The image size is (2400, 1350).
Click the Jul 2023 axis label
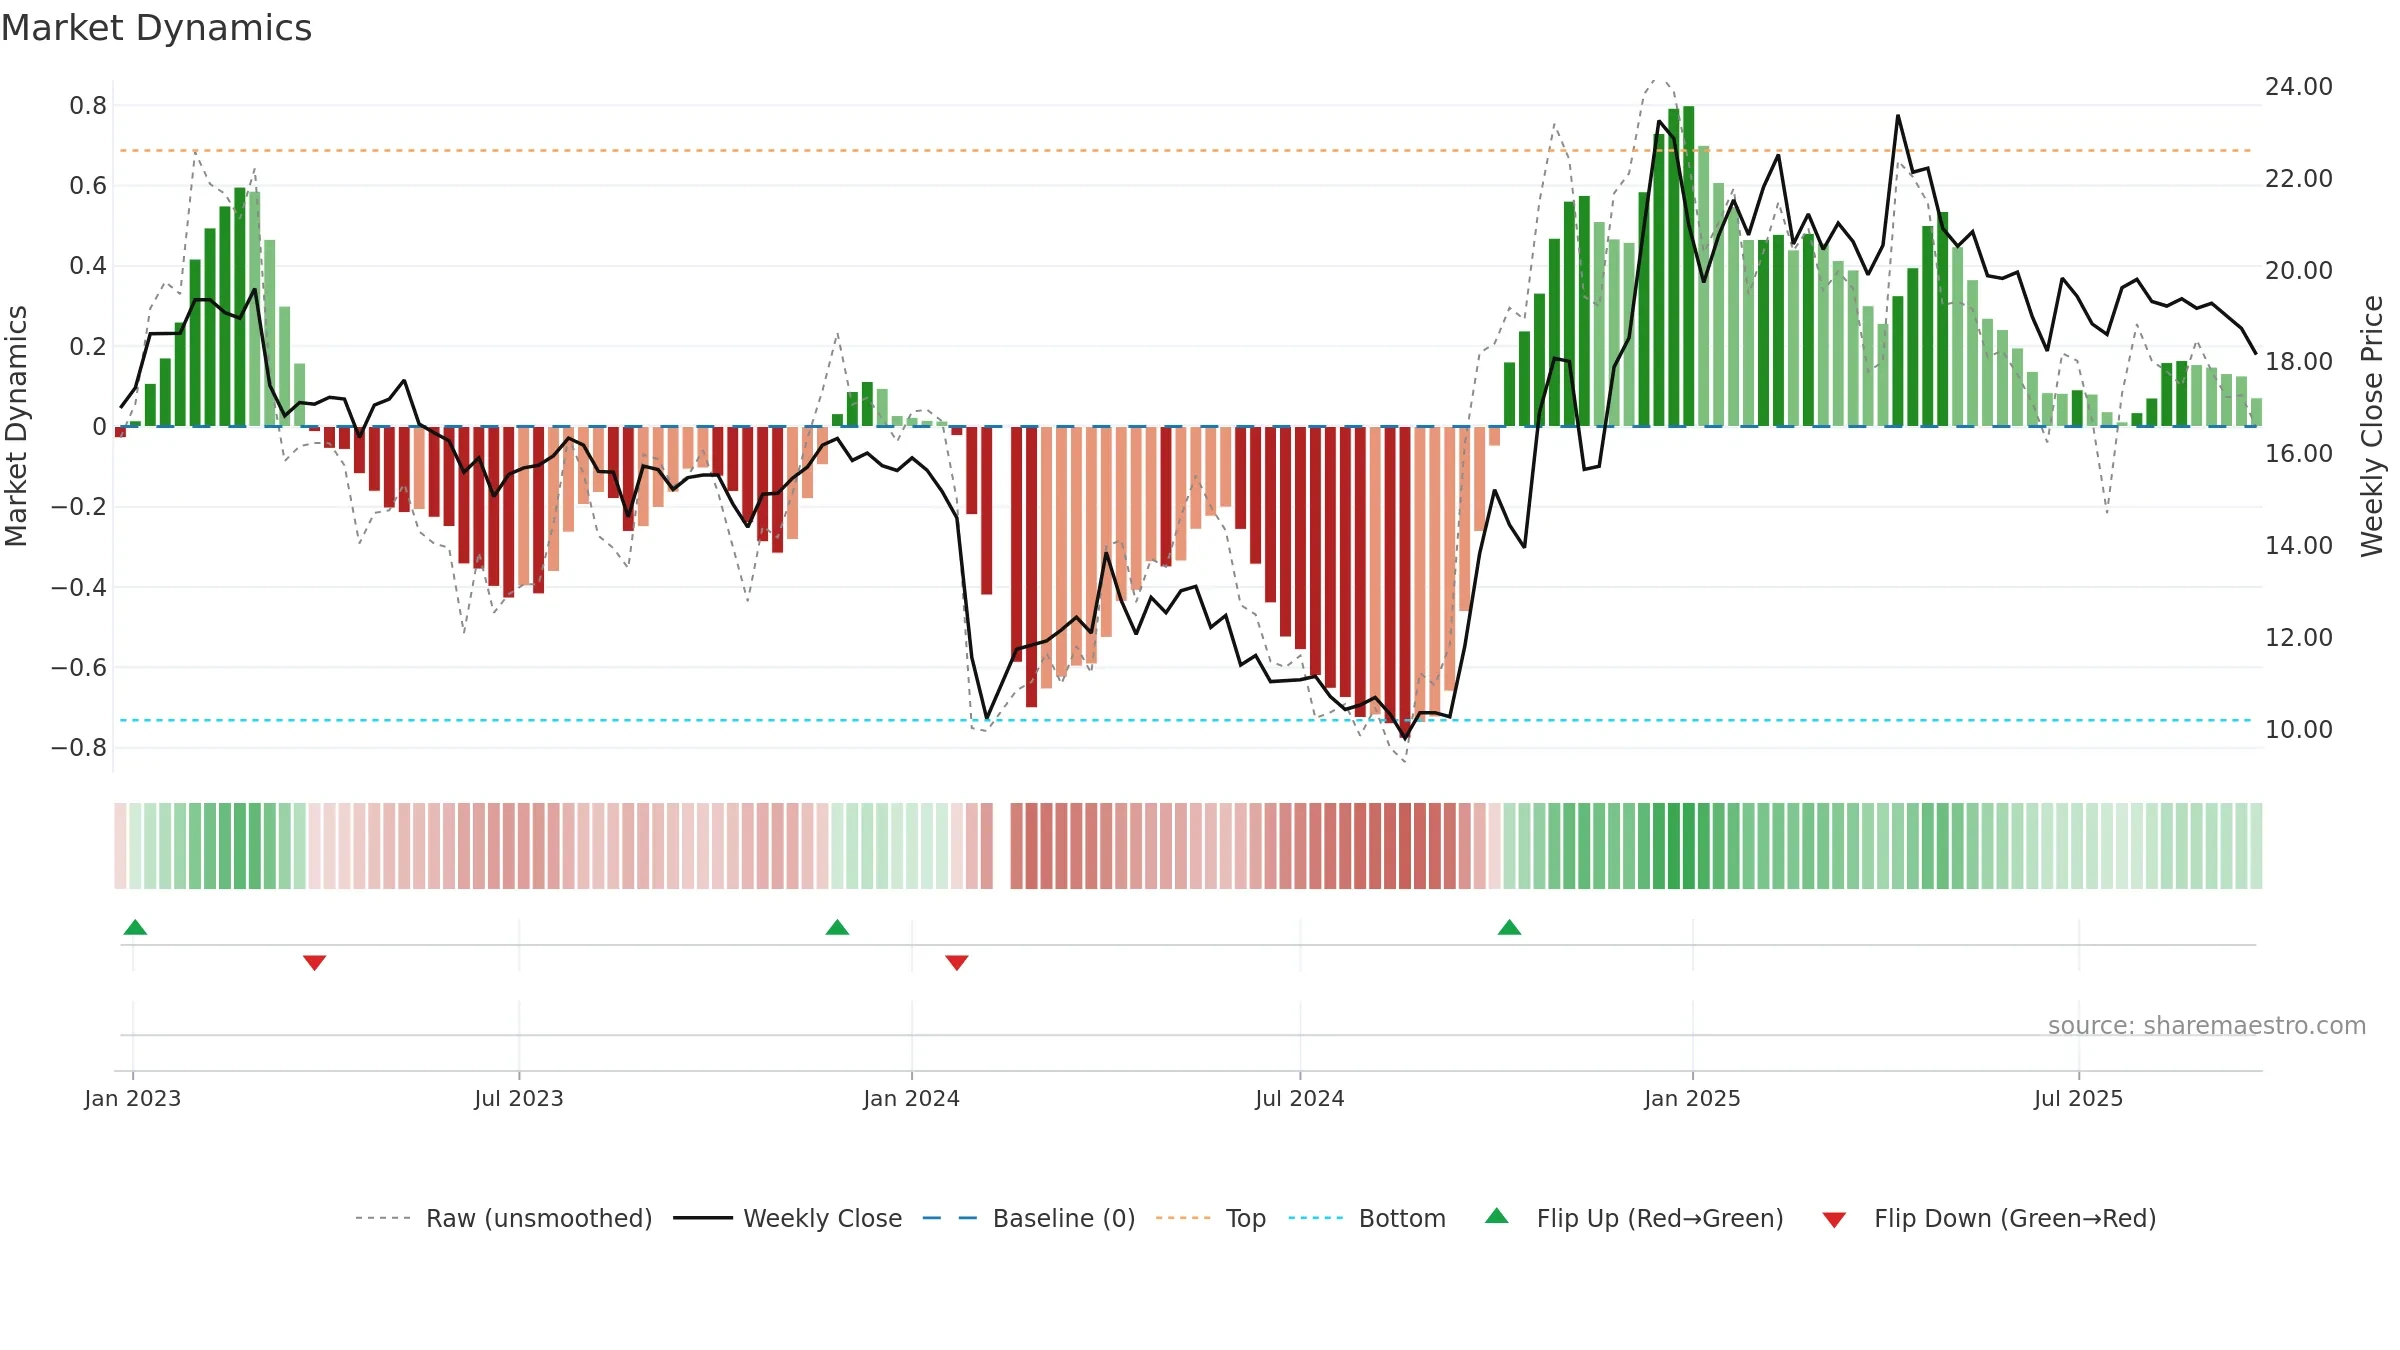(x=519, y=1098)
